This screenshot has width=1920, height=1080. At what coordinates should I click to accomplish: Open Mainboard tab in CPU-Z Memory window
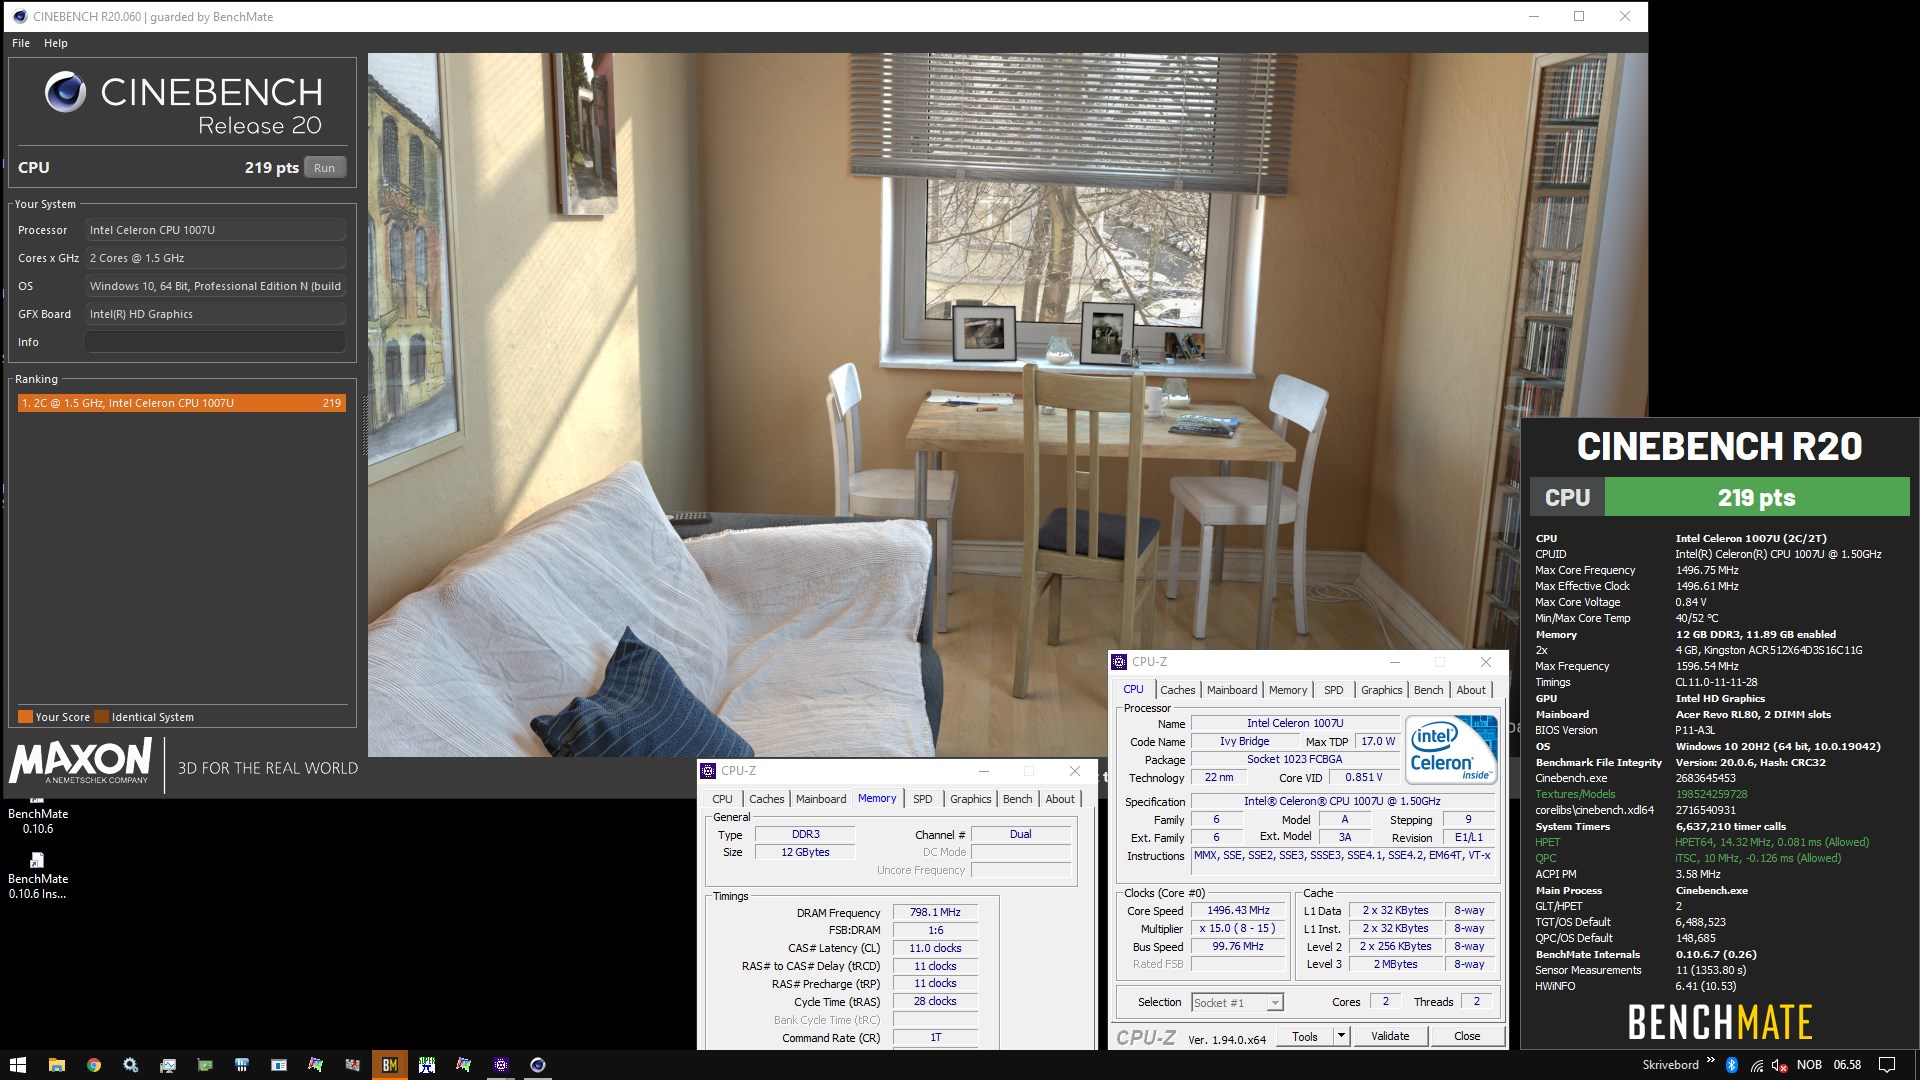820,799
